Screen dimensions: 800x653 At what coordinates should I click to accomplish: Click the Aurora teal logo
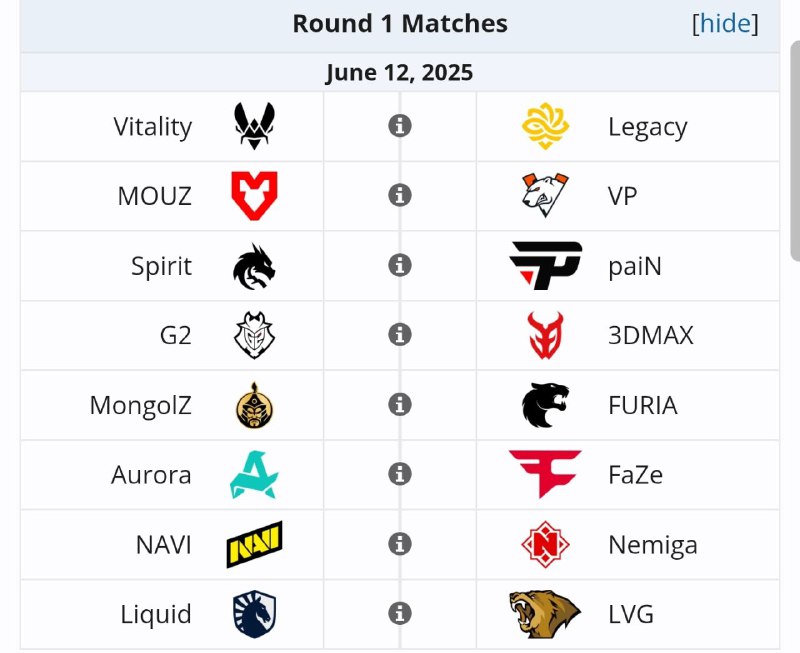click(254, 474)
